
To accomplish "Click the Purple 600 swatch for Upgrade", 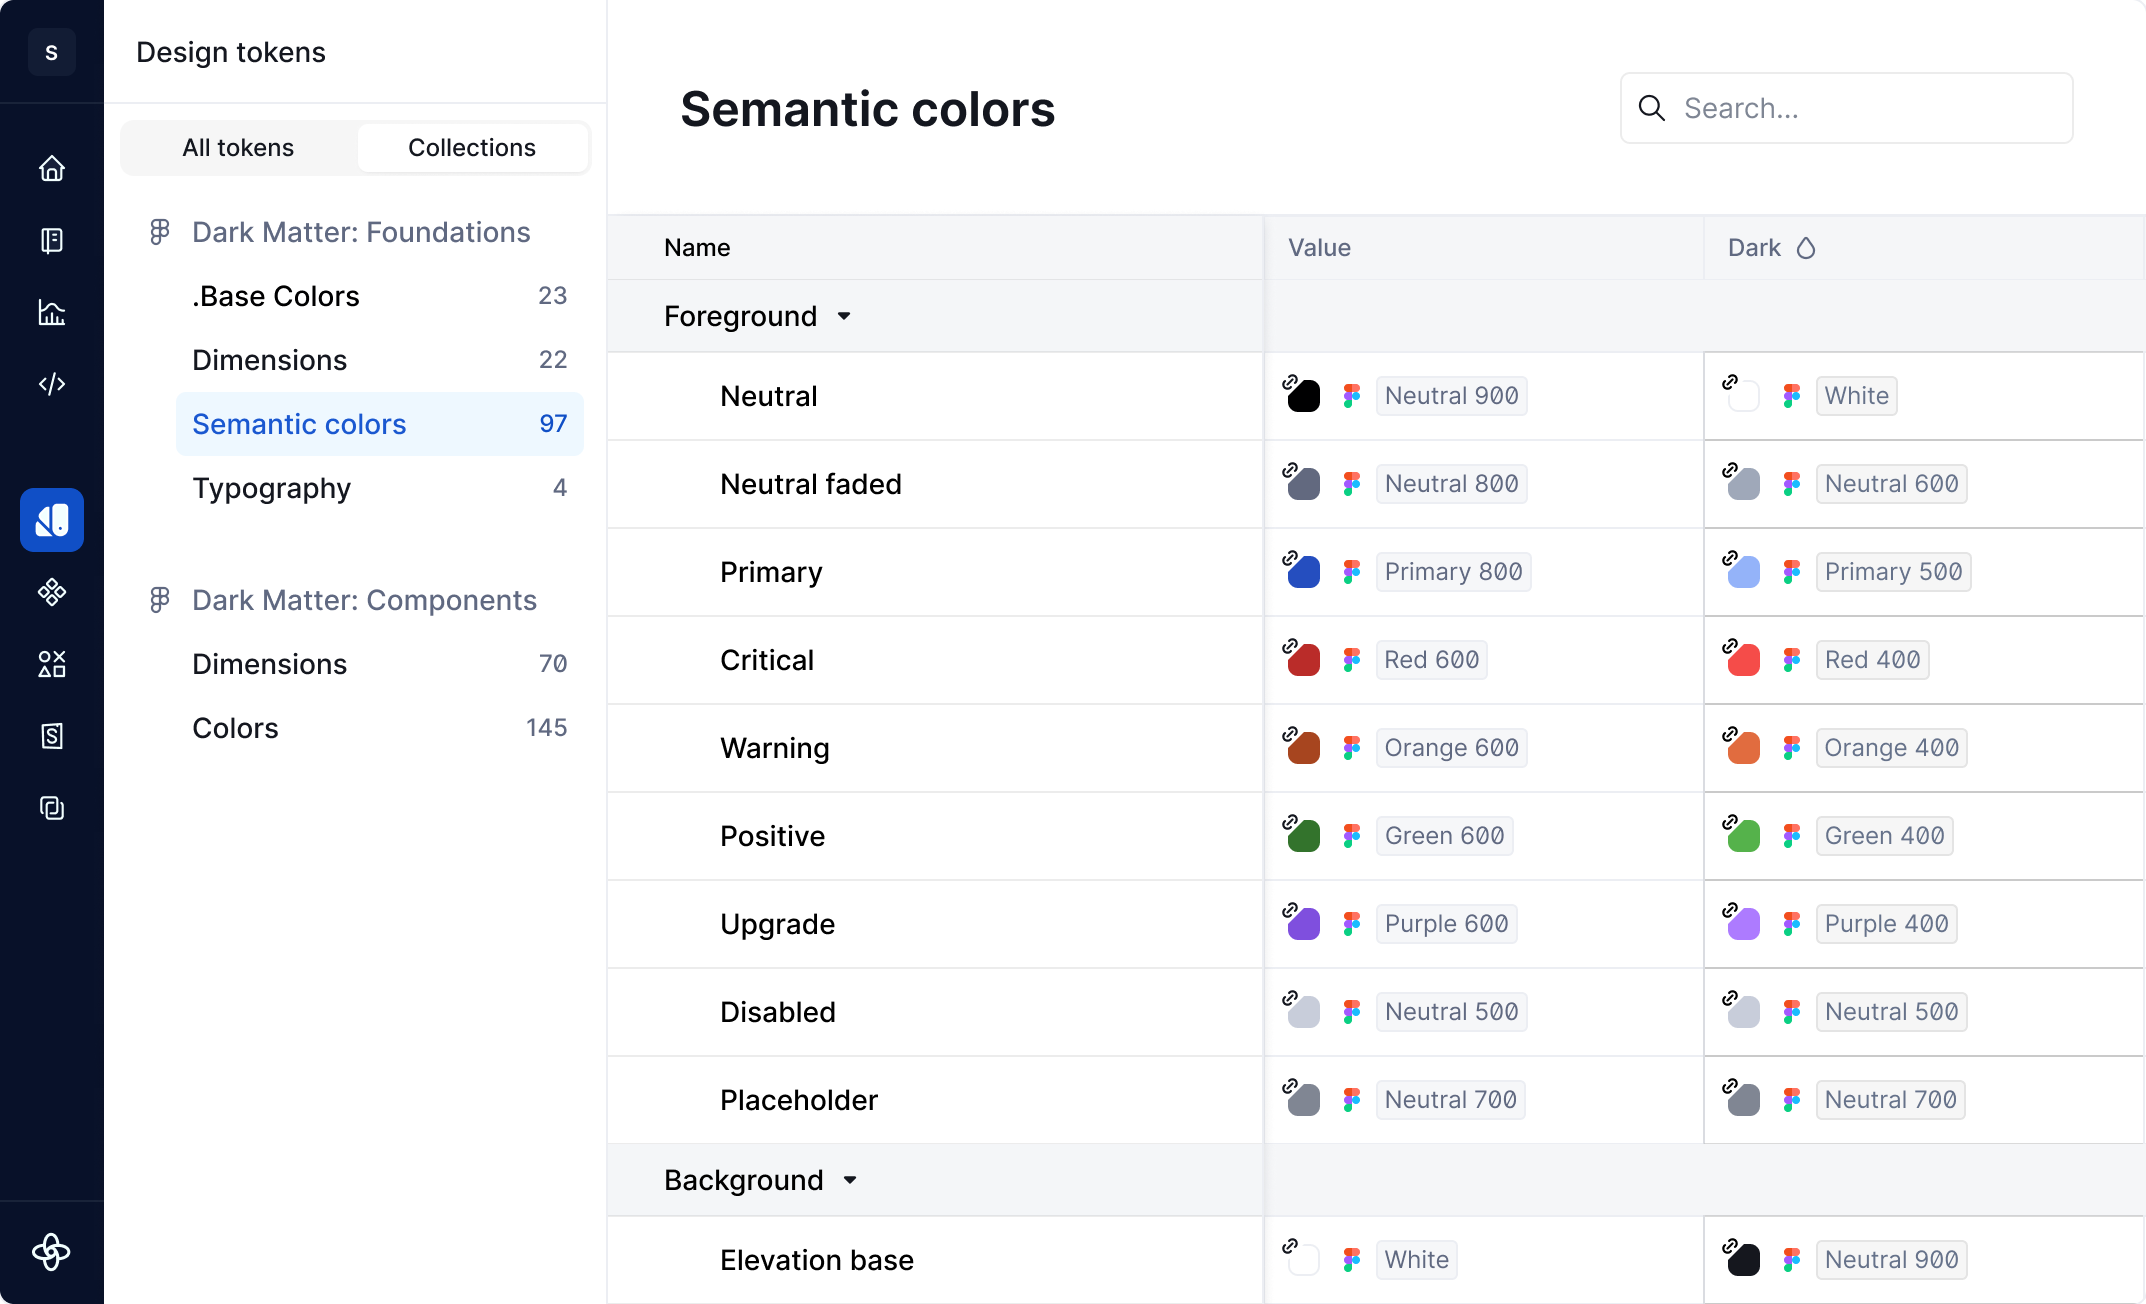I will click(x=1302, y=923).
